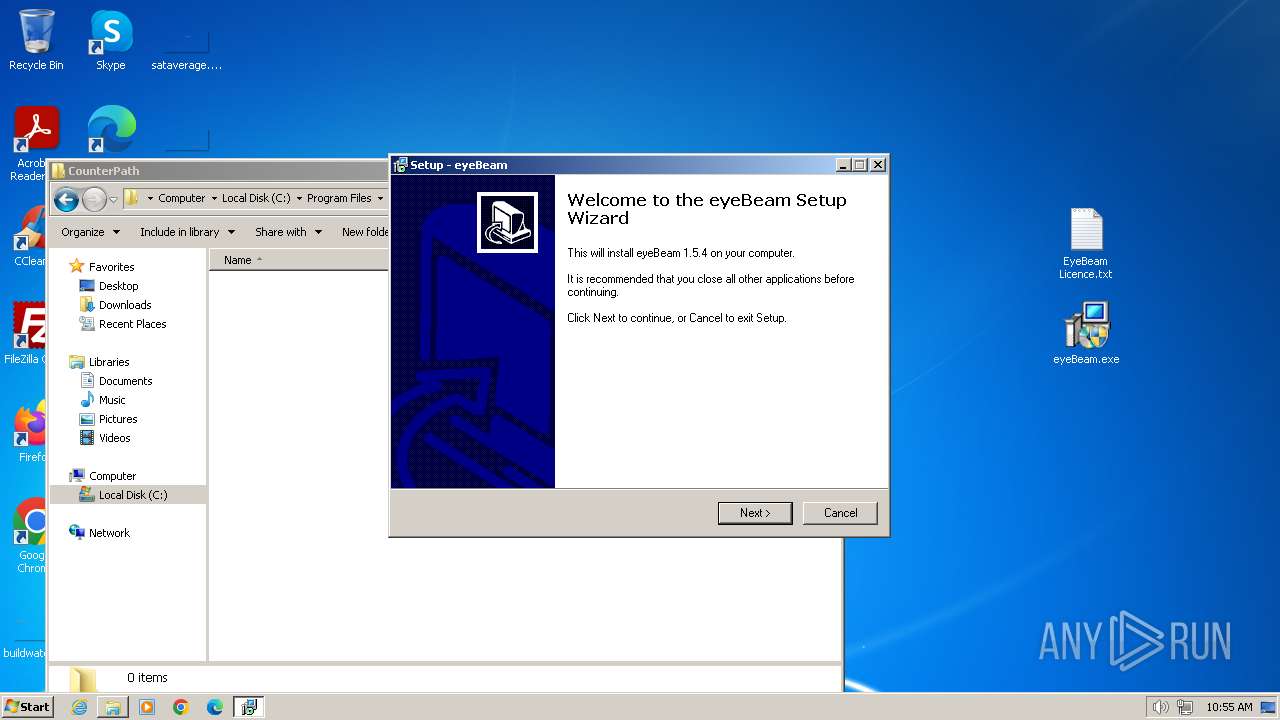Viewport: 1280px width, 720px height.
Task: Open sataverage desktop file icon
Action: tap(186, 47)
